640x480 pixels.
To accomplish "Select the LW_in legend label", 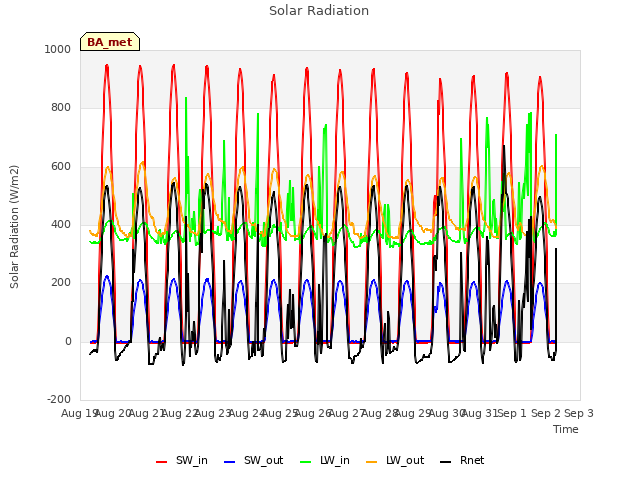I will pyautogui.click(x=335, y=460).
